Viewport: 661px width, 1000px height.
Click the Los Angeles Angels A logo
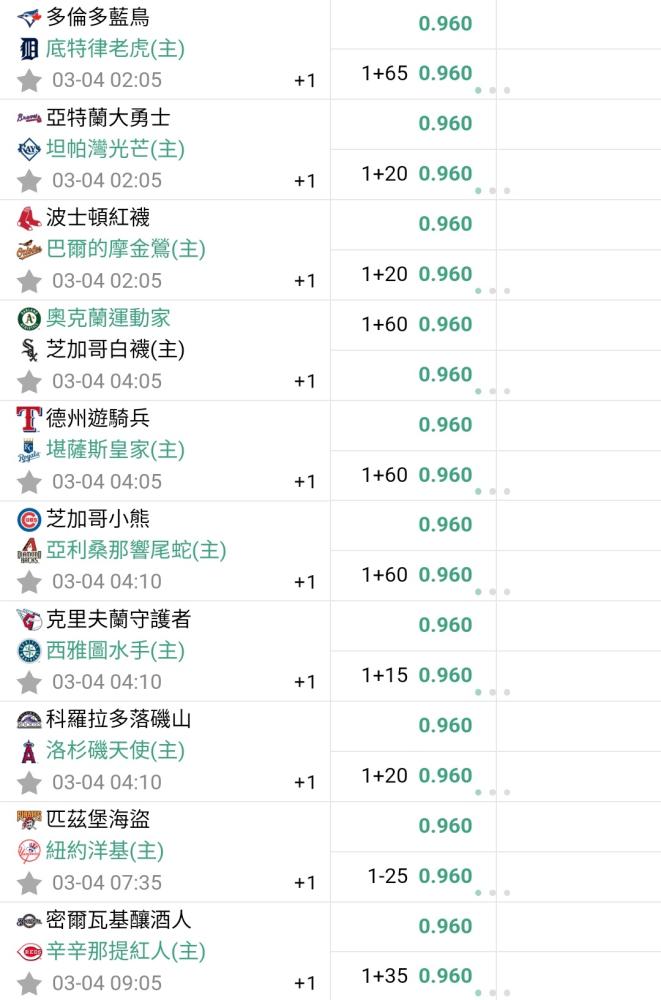tap(29, 751)
